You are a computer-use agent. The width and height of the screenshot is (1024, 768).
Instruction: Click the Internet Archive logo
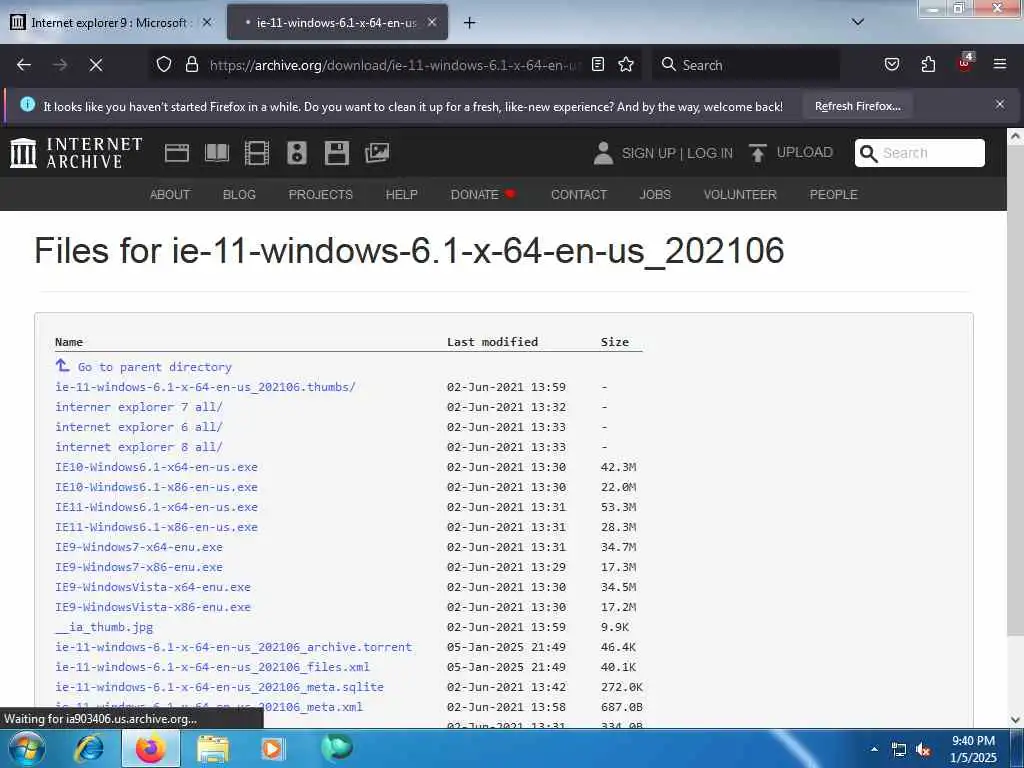pyautogui.click(x=76, y=153)
